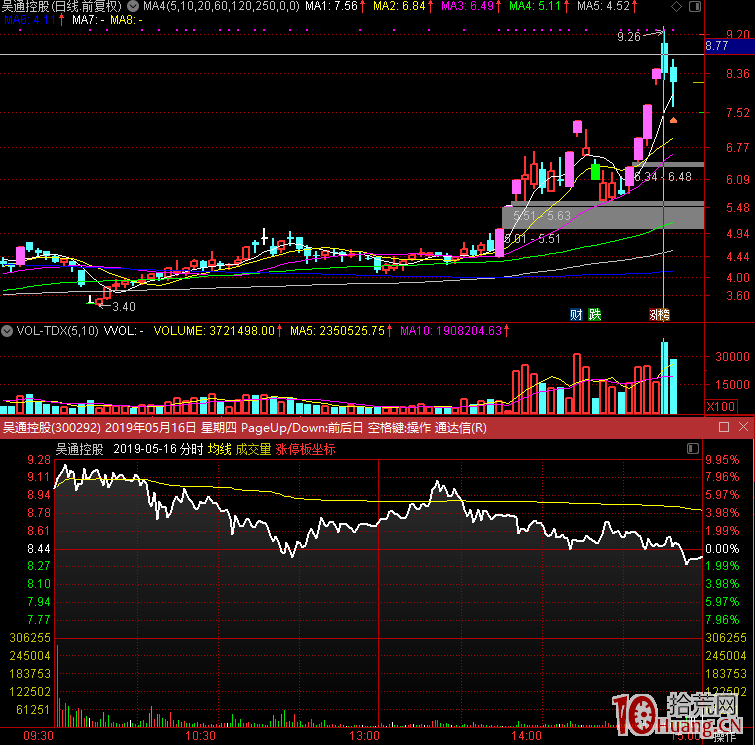Click the MA3: 6.49 value
This screenshot has height=745, width=755.
pyautogui.click(x=470, y=6)
